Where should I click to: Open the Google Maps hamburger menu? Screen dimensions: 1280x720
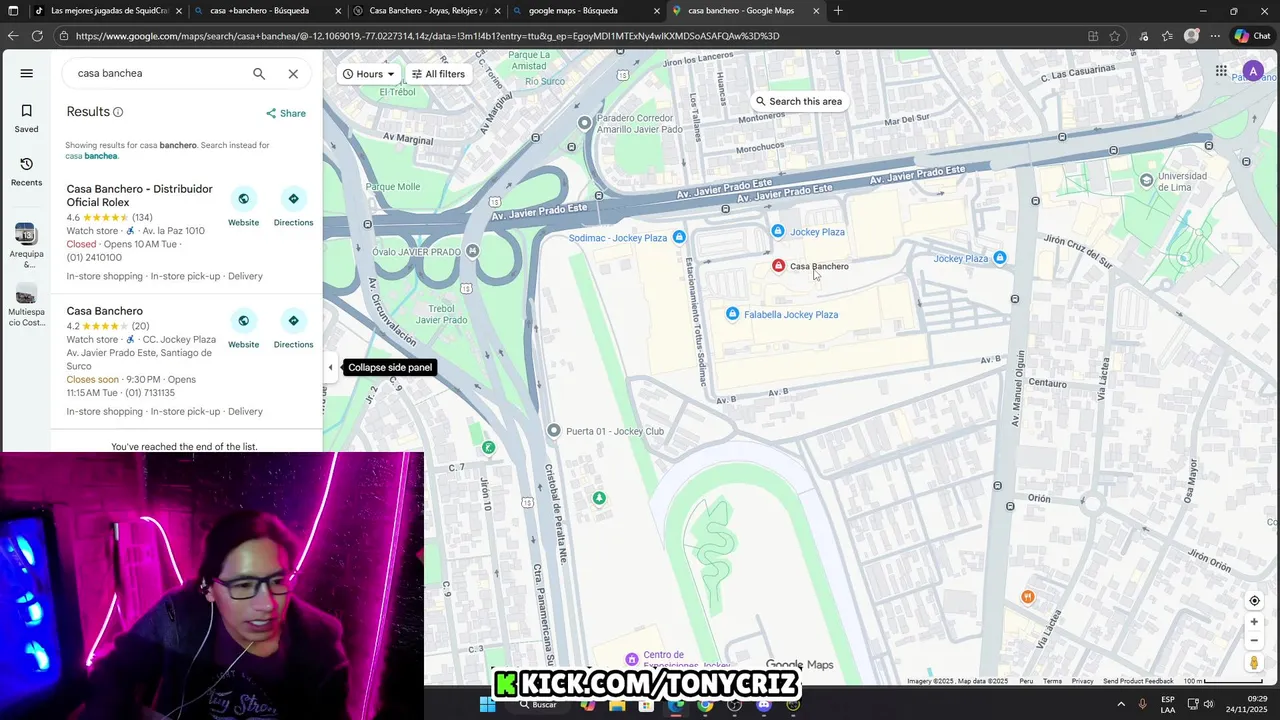(27, 73)
